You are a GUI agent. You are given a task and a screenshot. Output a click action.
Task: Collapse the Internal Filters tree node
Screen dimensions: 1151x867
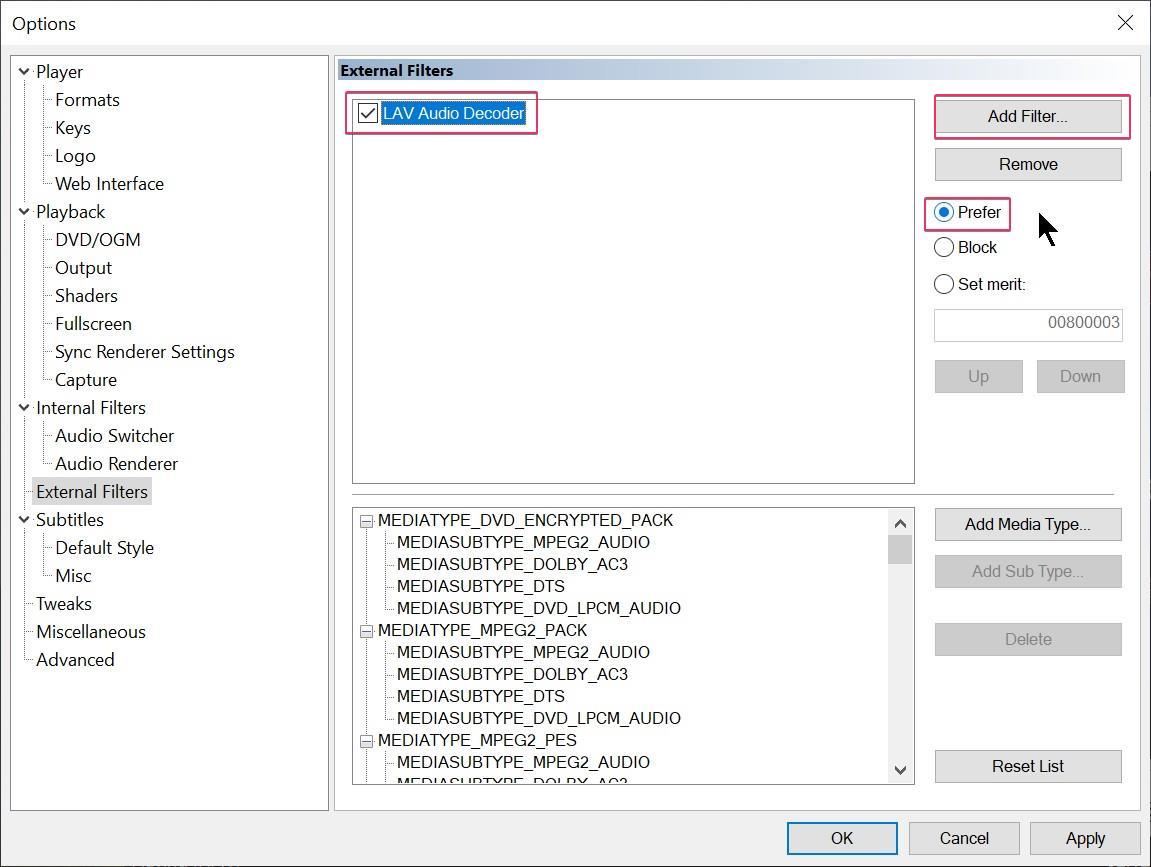[x=24, y=407]
